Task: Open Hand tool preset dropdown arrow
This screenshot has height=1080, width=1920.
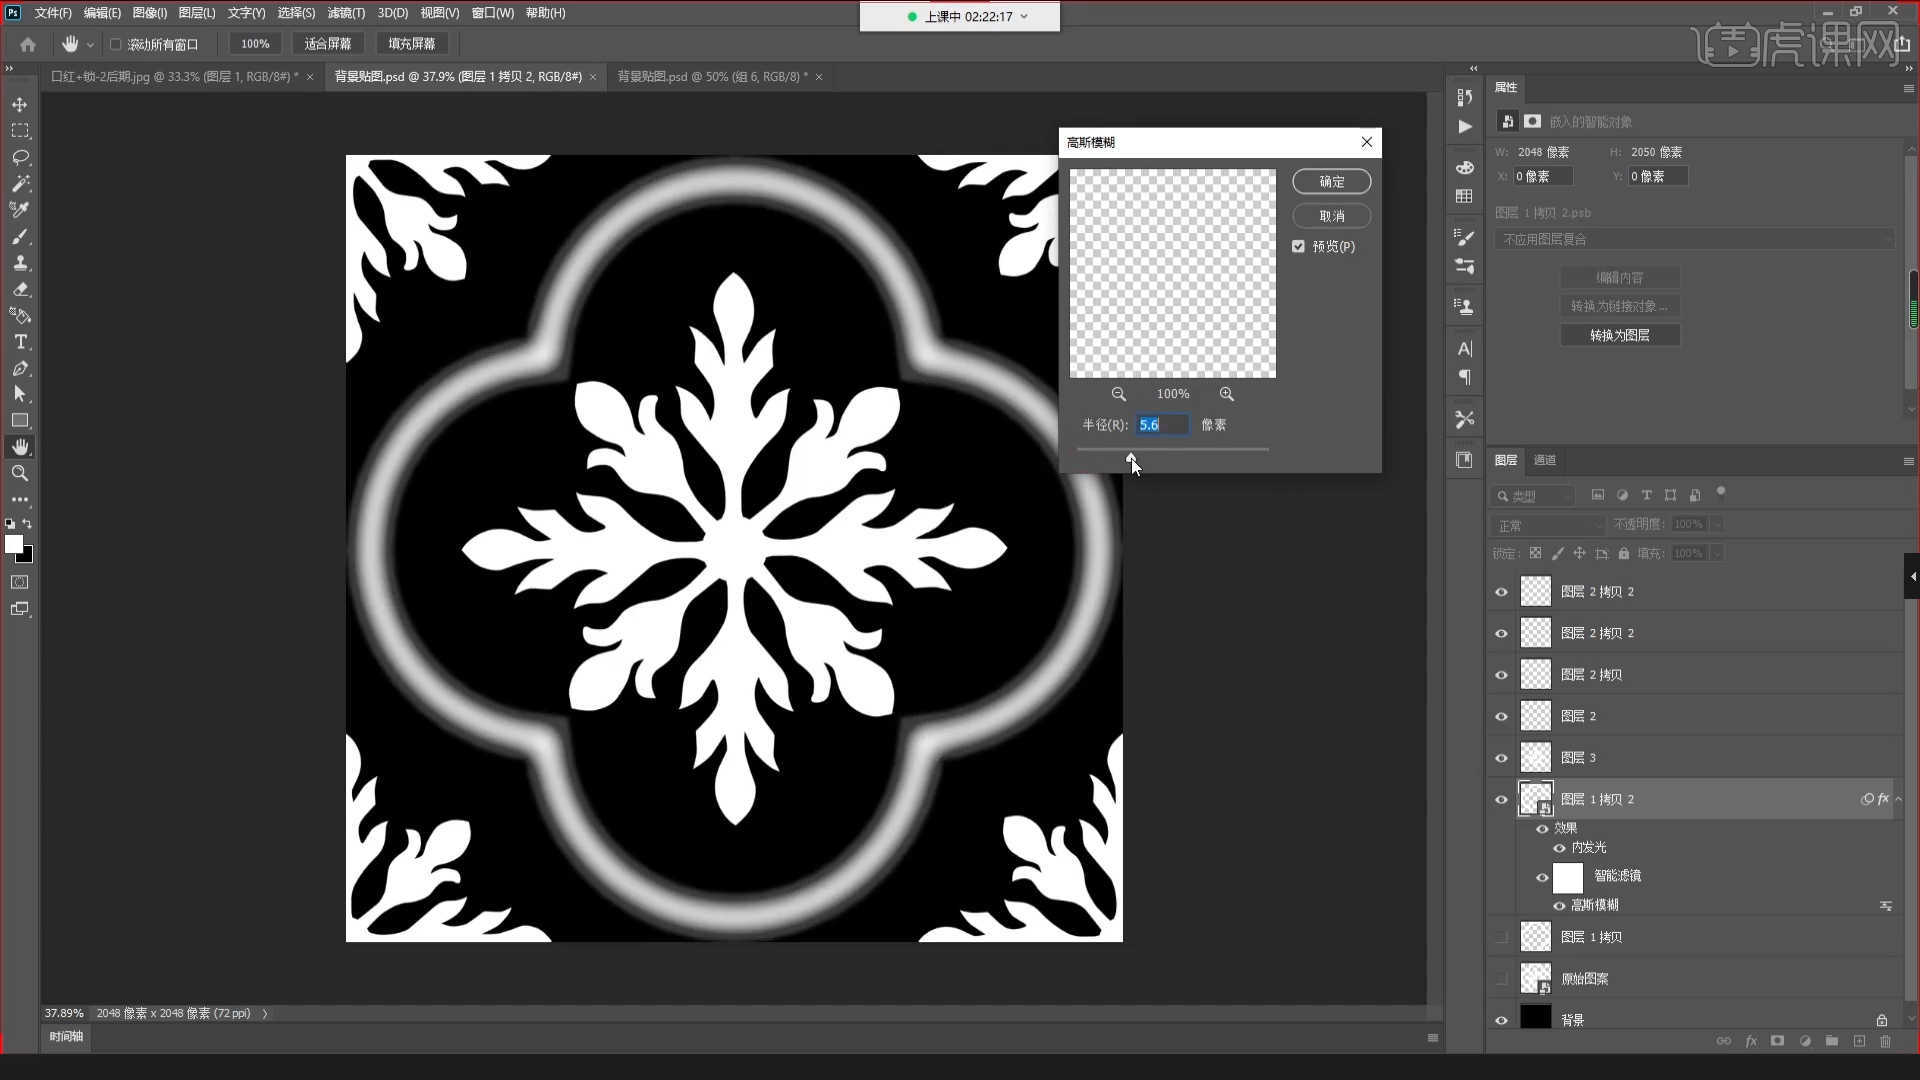Action: click(90, 45)
